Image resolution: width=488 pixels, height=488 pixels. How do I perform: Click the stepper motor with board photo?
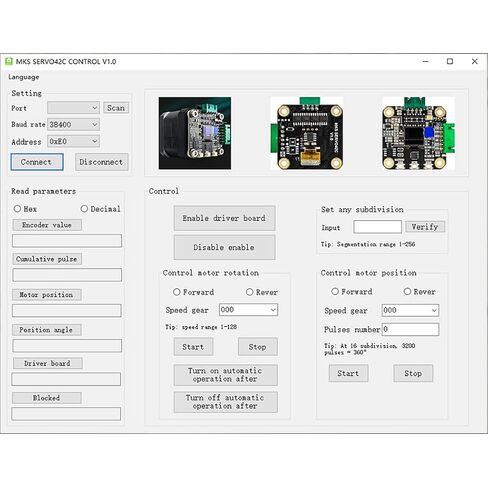[x=195, y=133]
